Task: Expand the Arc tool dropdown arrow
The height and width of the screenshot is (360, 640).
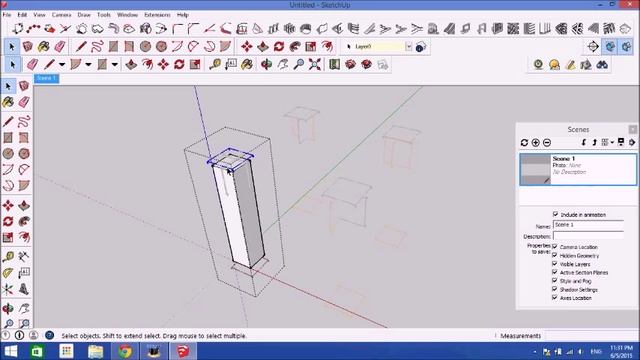Action: tap(88, 64)
